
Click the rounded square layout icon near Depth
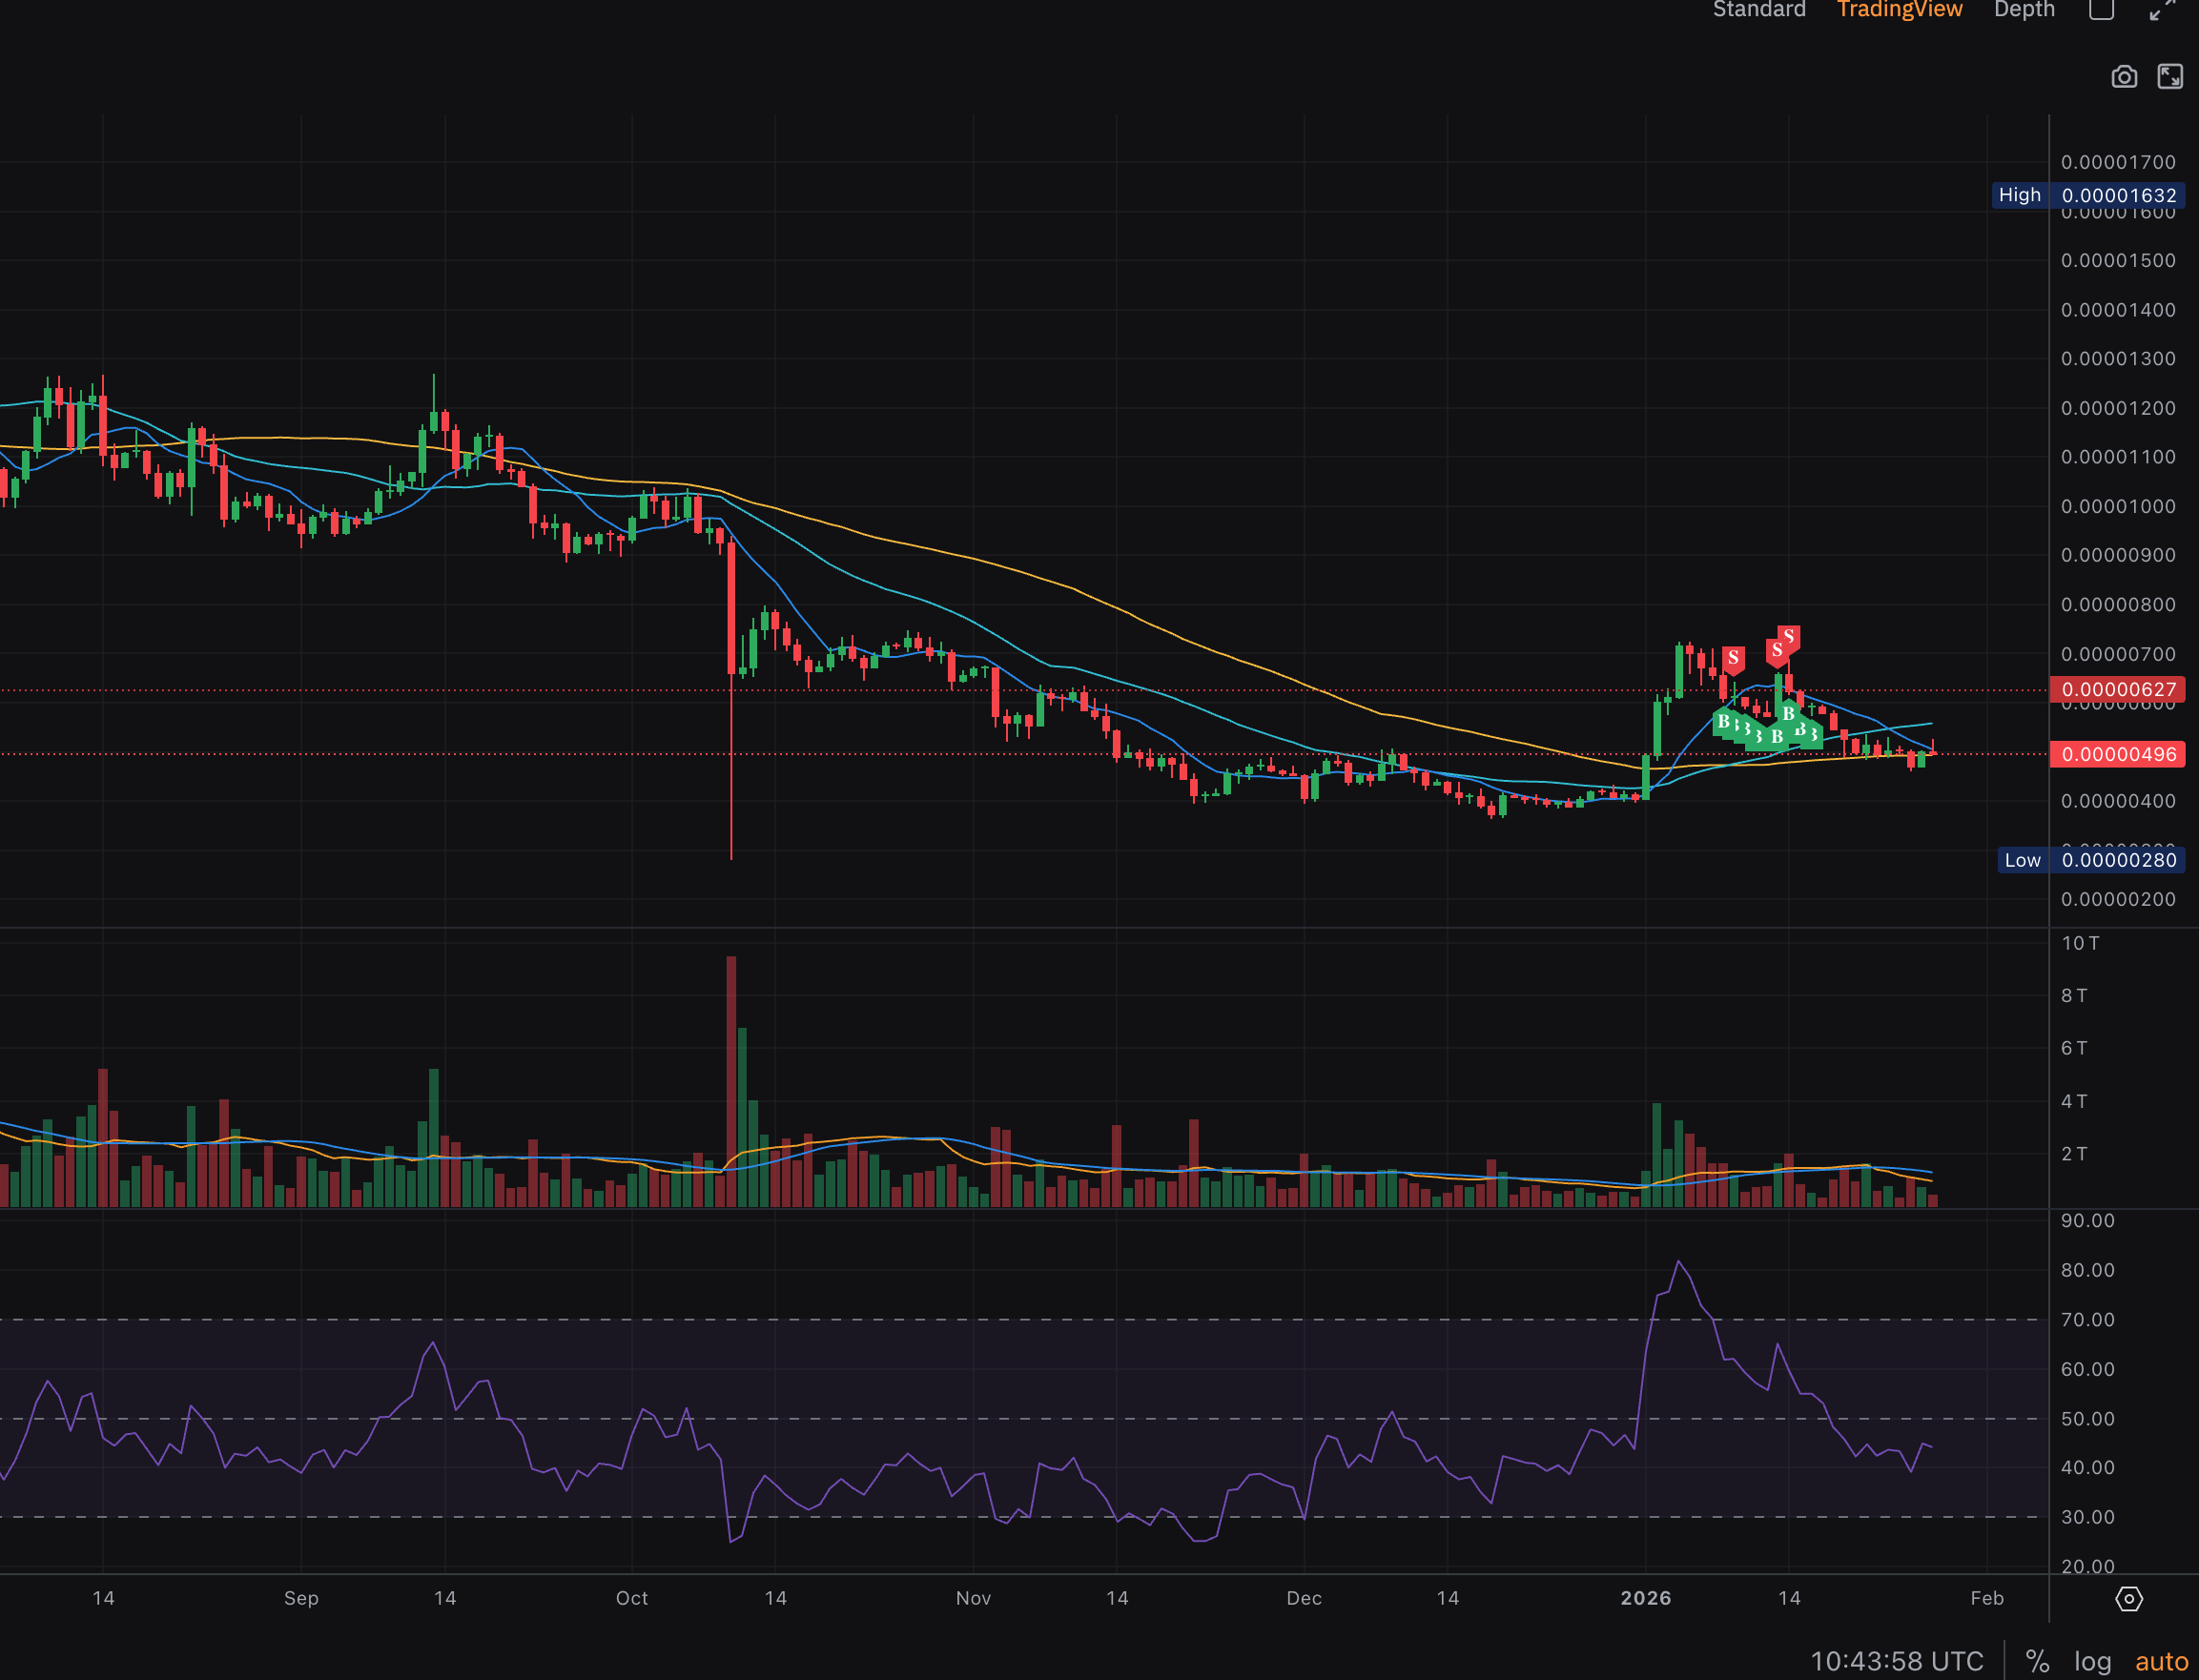click(2101, 10)
